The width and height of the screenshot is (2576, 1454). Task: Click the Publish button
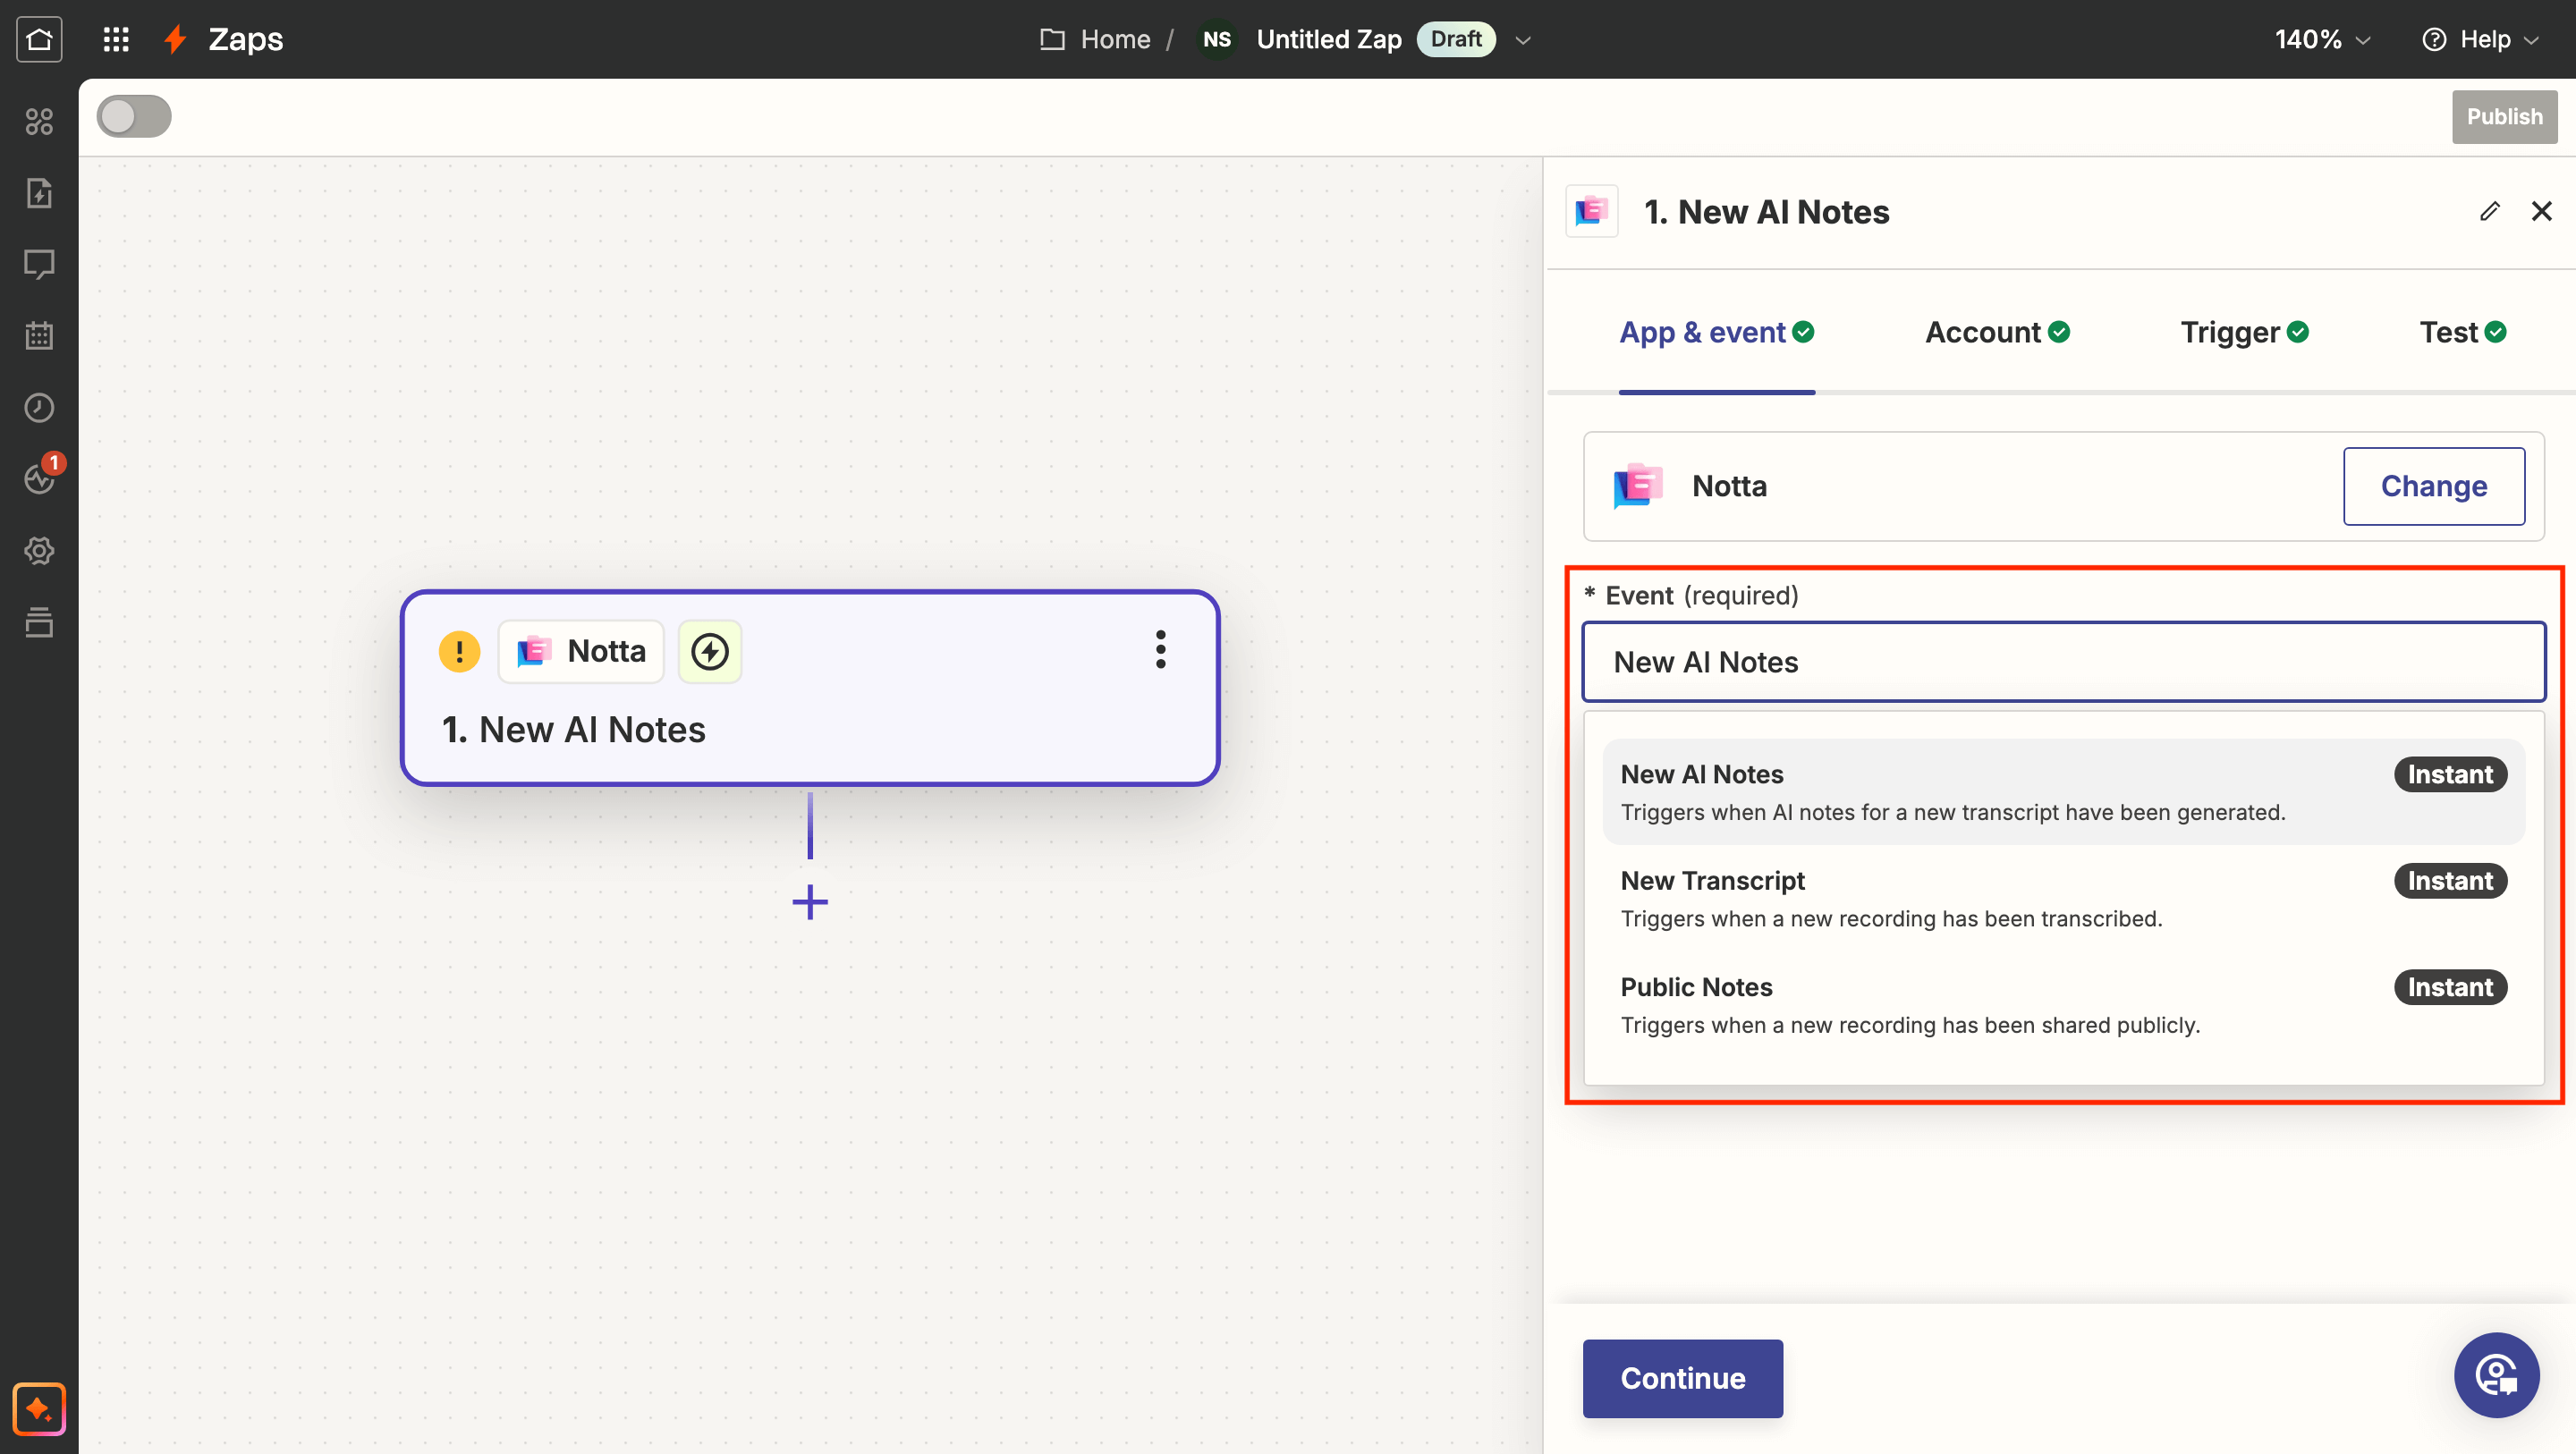click(x=2504, y=116)
